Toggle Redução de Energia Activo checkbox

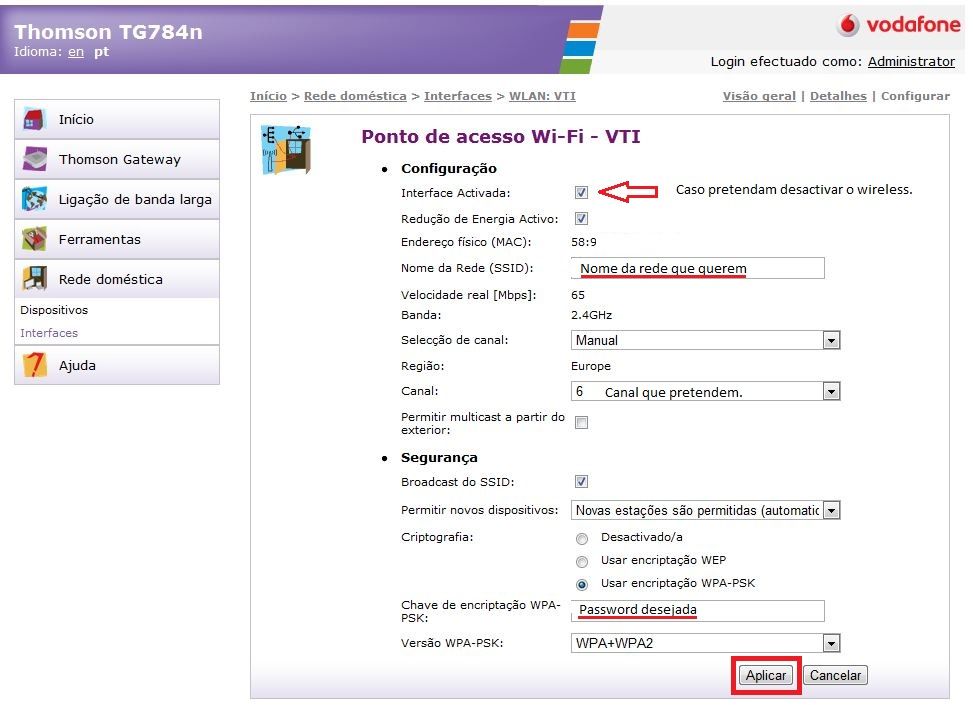(x=581, y=218)
